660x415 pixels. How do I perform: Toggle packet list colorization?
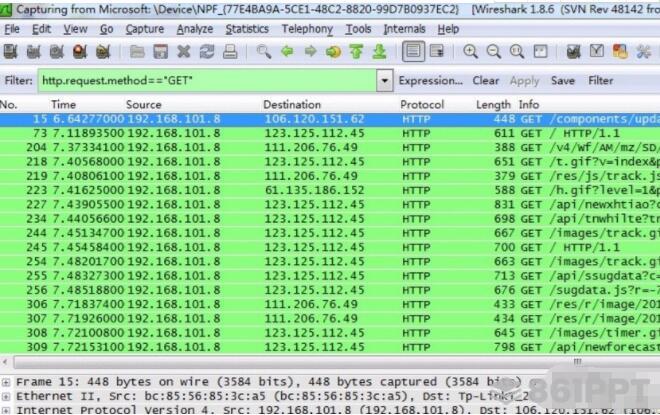[x=413, y=52]
